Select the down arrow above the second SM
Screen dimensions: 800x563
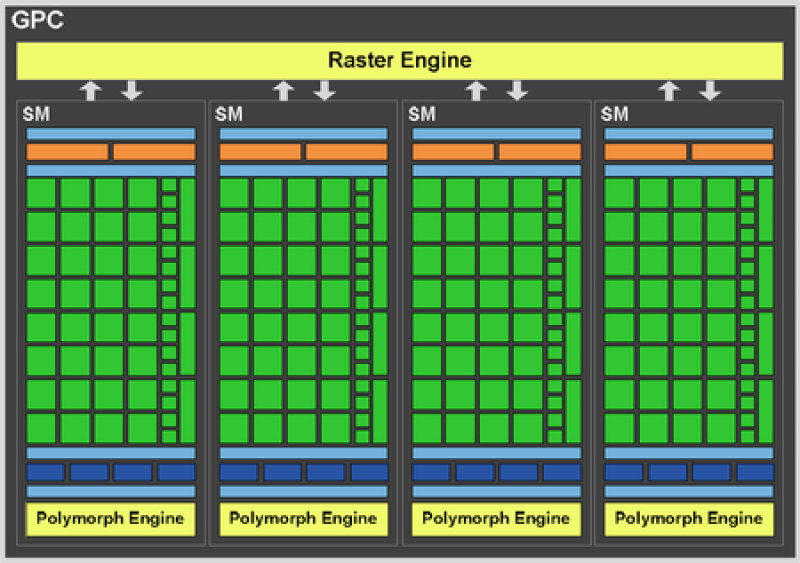click(x=324, y=91)
